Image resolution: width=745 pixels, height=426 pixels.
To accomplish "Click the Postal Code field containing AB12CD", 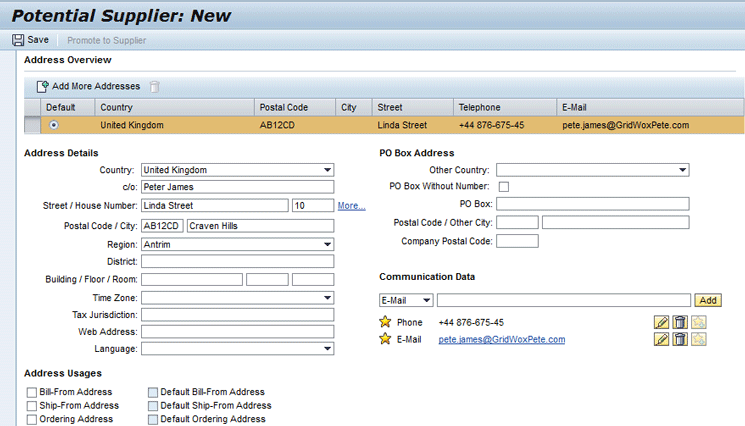I will click(x=162, y=226).
